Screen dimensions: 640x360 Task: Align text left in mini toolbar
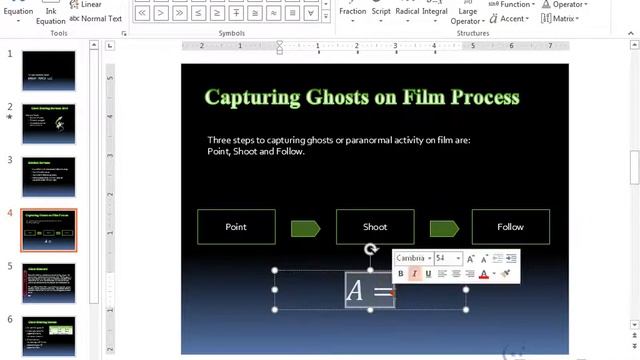442,273
